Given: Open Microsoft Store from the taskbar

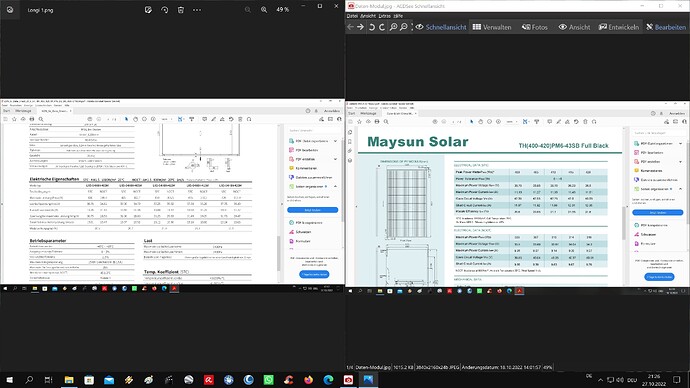Looking at the screenshot, I should [89, 379].
